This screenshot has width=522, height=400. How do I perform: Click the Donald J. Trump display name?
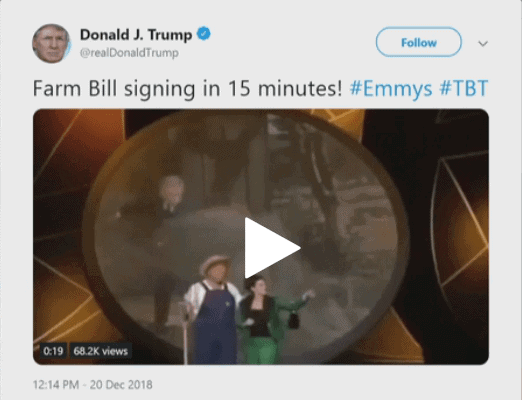tap(136, 35)
